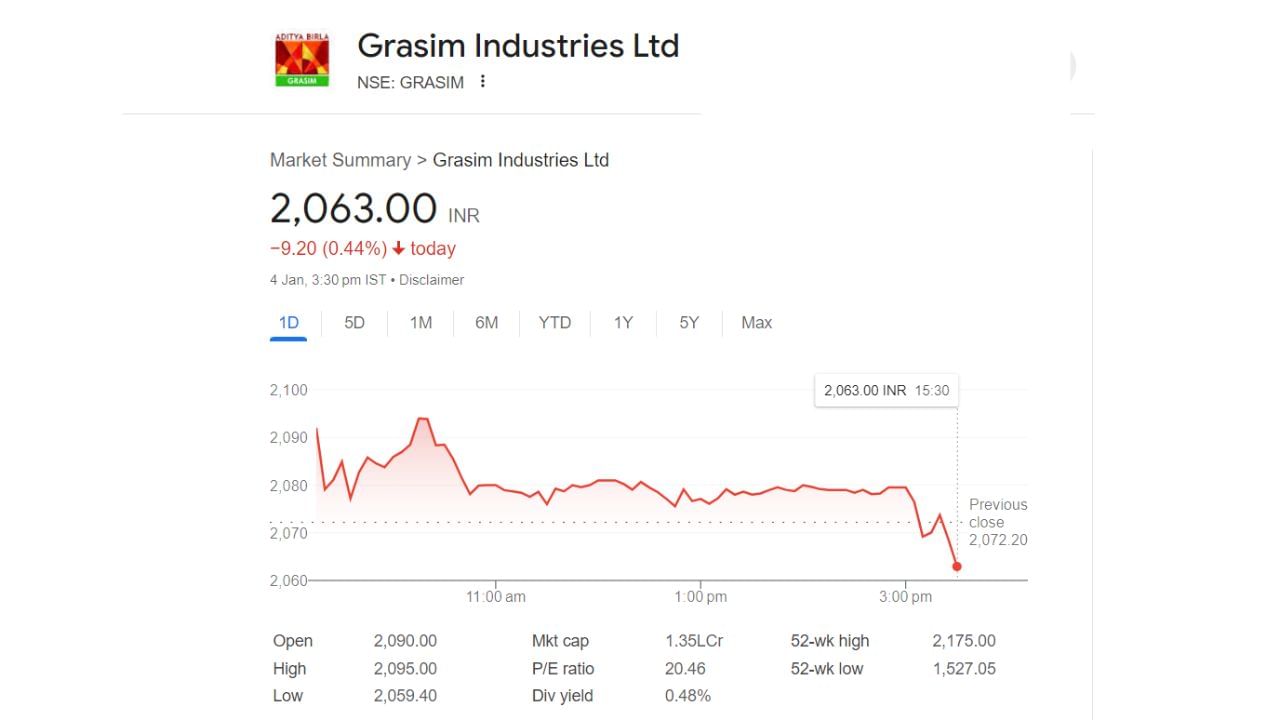
Task: Switch chart to YTD view
Action: click(x=554, y=323)
